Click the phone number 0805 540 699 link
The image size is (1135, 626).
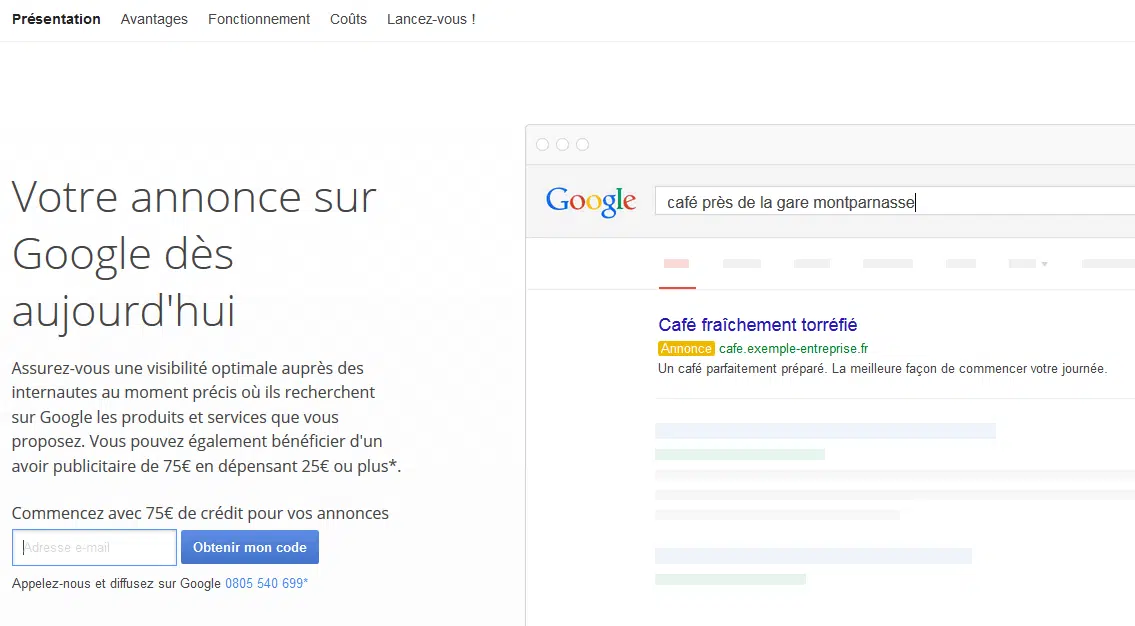point(266,583)
